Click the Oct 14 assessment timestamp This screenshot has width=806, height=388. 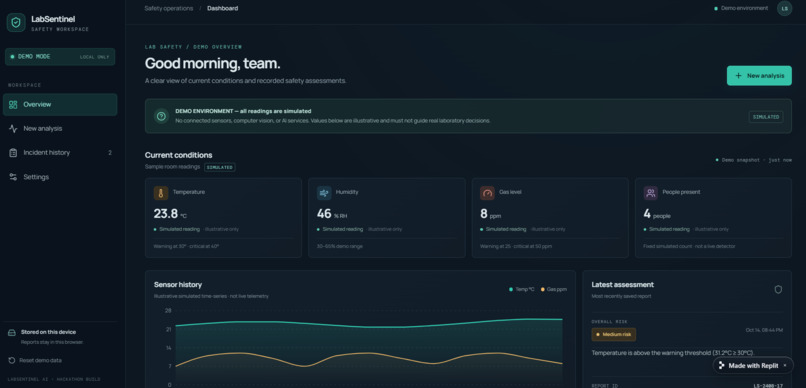click(x=764, y=330)
